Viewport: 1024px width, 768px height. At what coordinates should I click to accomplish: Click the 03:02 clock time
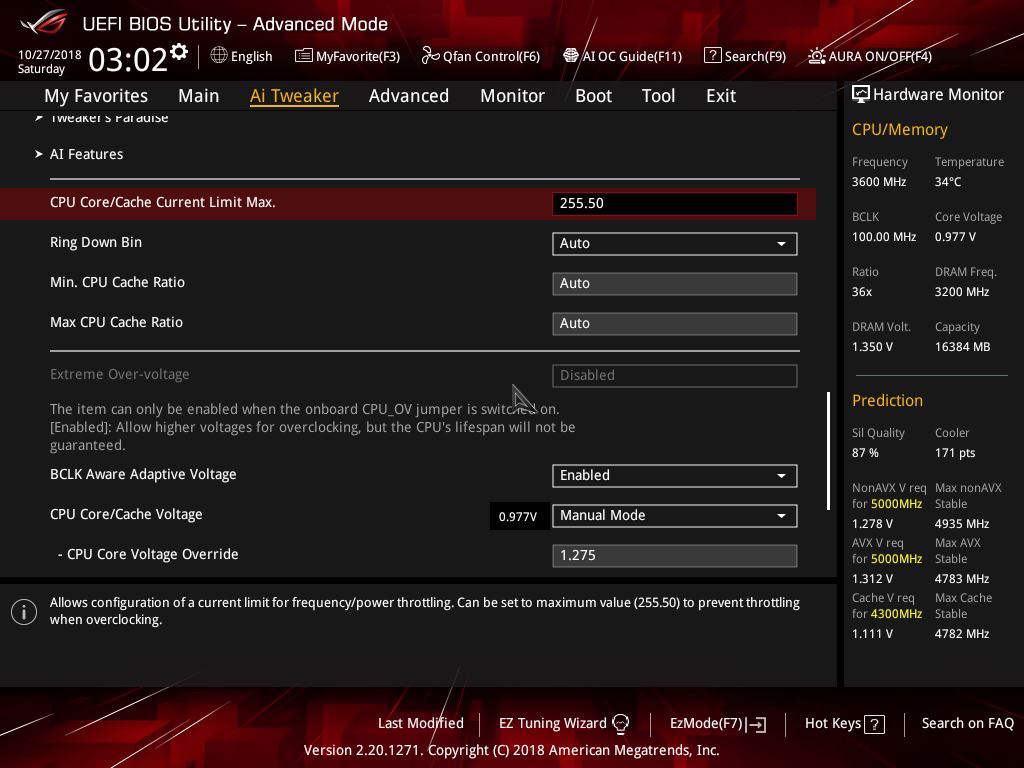[128, 59]
